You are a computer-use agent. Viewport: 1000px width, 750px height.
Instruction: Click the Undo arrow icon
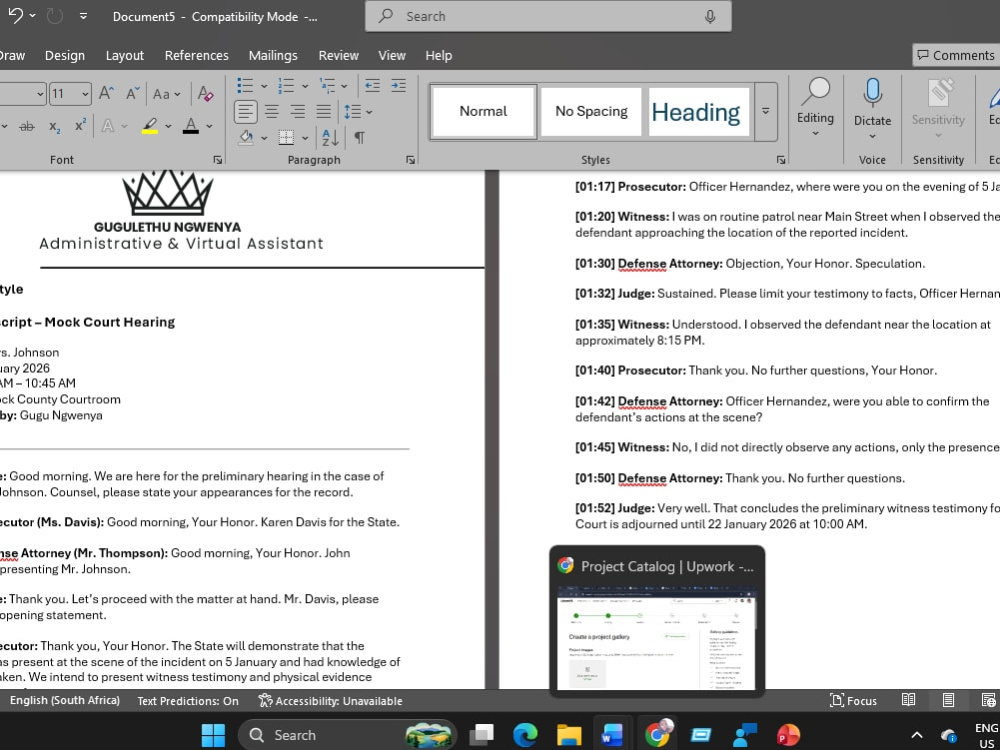point(15,15)
